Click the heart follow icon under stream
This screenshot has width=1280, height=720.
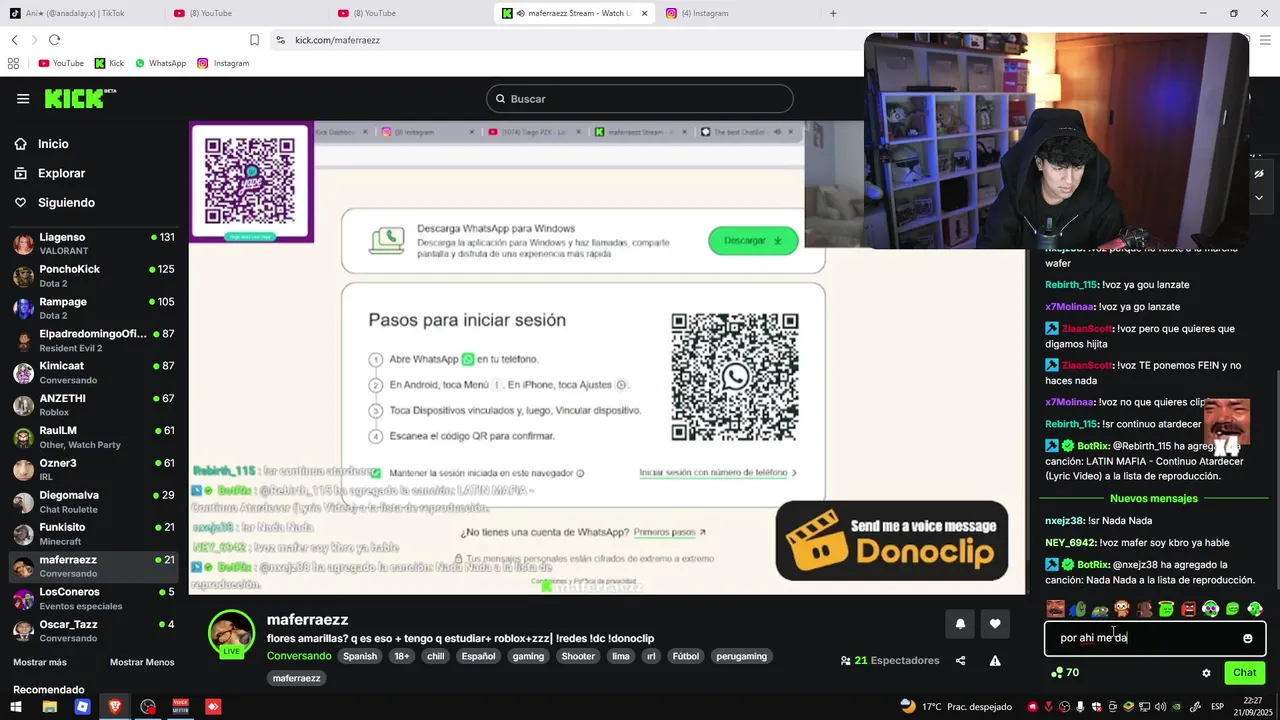(995, 624)
